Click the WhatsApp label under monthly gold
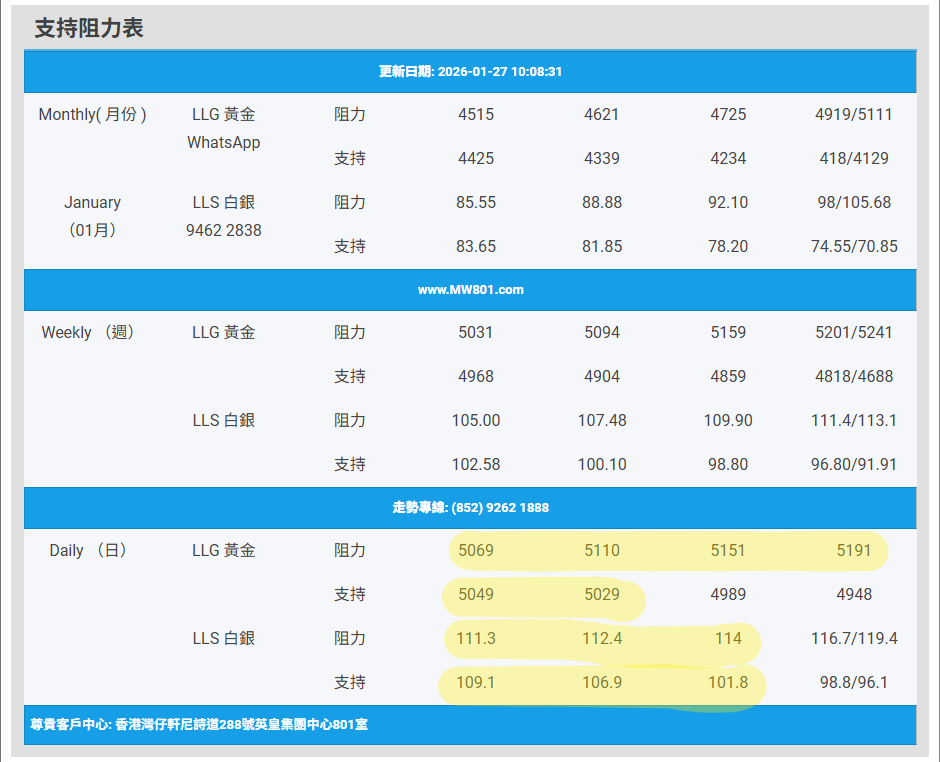This screenshot has height=762, width=940. [x=224, y=143]
